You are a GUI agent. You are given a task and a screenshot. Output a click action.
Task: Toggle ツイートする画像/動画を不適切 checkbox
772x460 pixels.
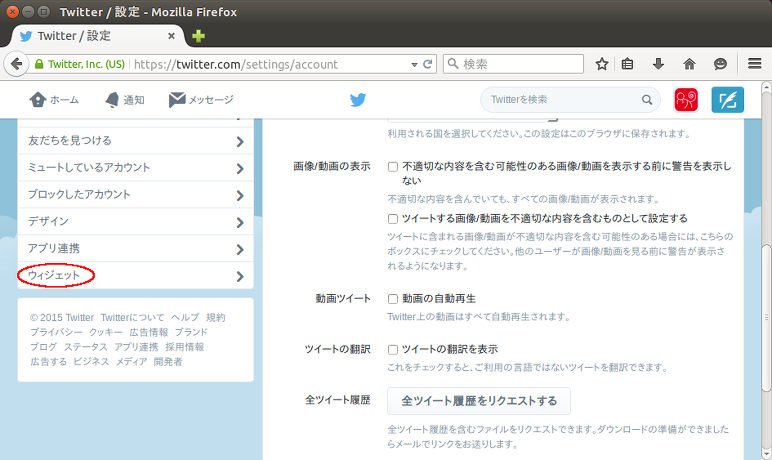[393, 219]
